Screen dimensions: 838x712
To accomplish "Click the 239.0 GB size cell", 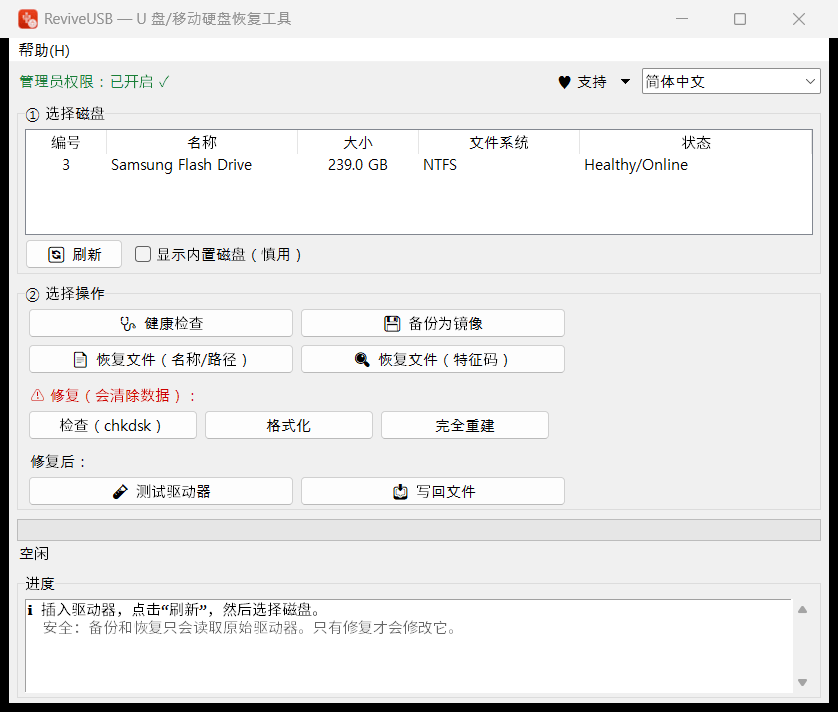I will click(358, 165).
